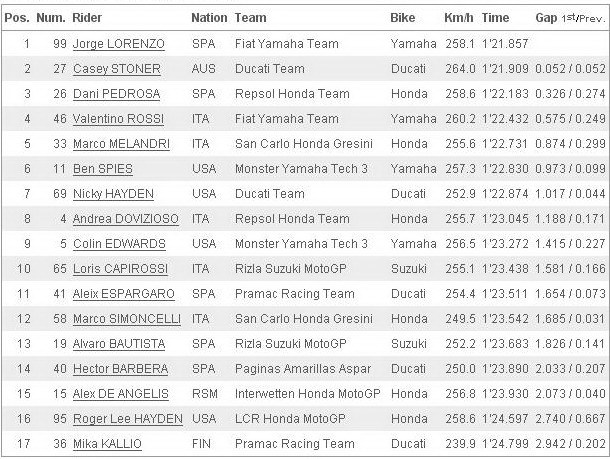Screen dimensions: 610x459
Task: Open Colin EDWARDS rider page
Action: (119, 244)
